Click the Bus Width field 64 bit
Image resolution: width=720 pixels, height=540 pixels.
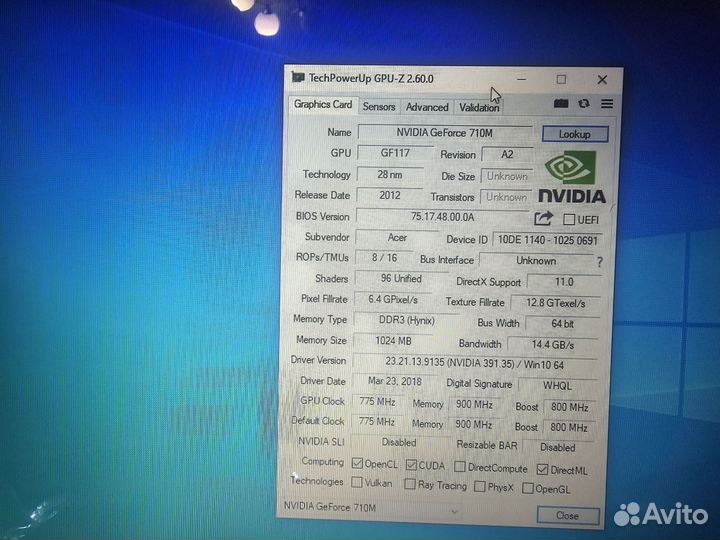(562, 324)
